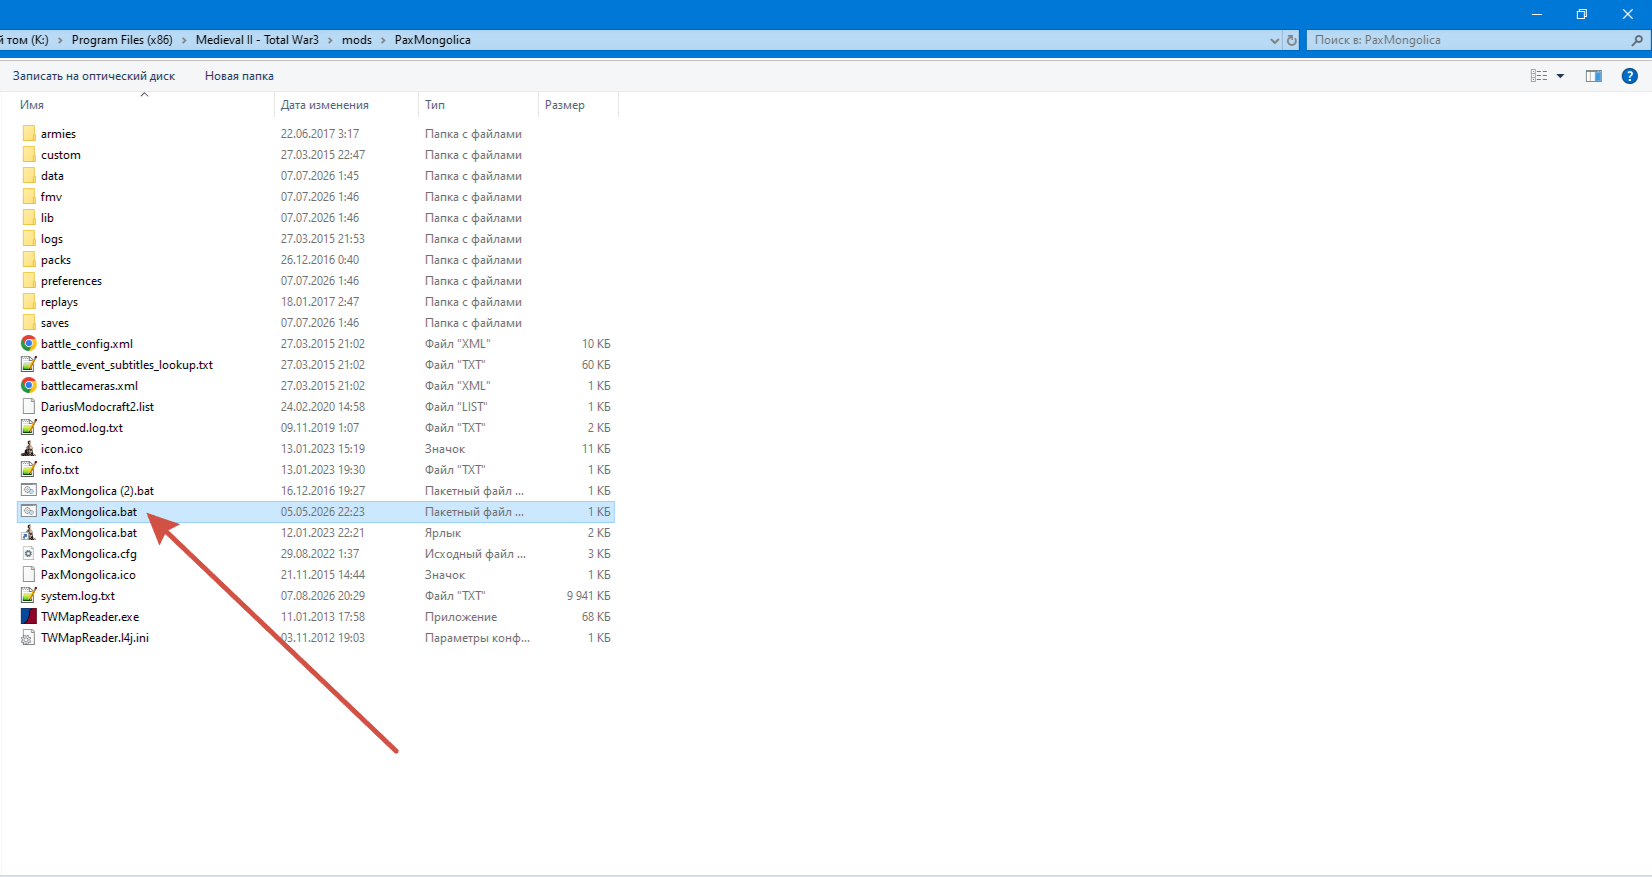Select the replays folder icon

pyautogui.click(x=28, y=302)
